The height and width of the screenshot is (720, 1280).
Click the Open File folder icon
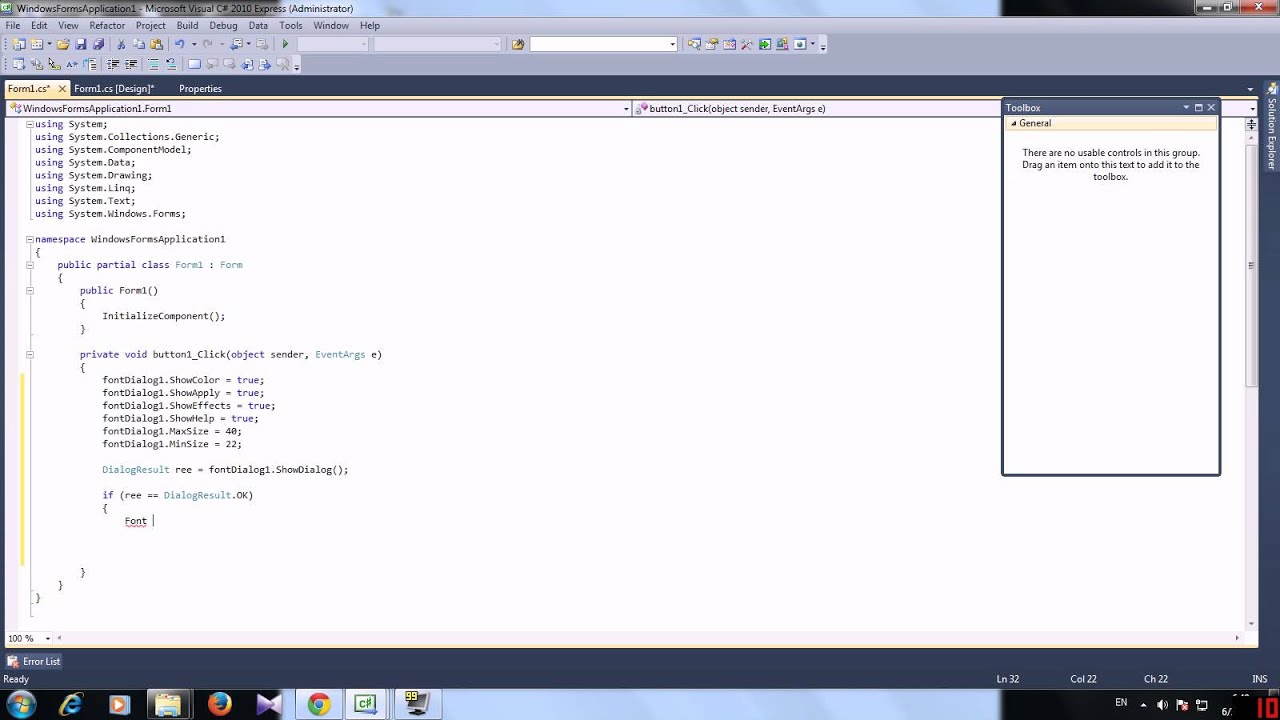[63, 44]
